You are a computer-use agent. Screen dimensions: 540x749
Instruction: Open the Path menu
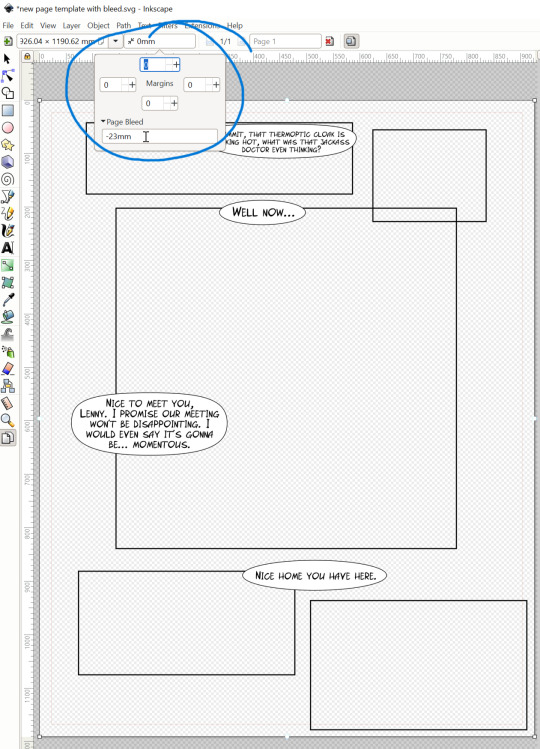(123, 25)
